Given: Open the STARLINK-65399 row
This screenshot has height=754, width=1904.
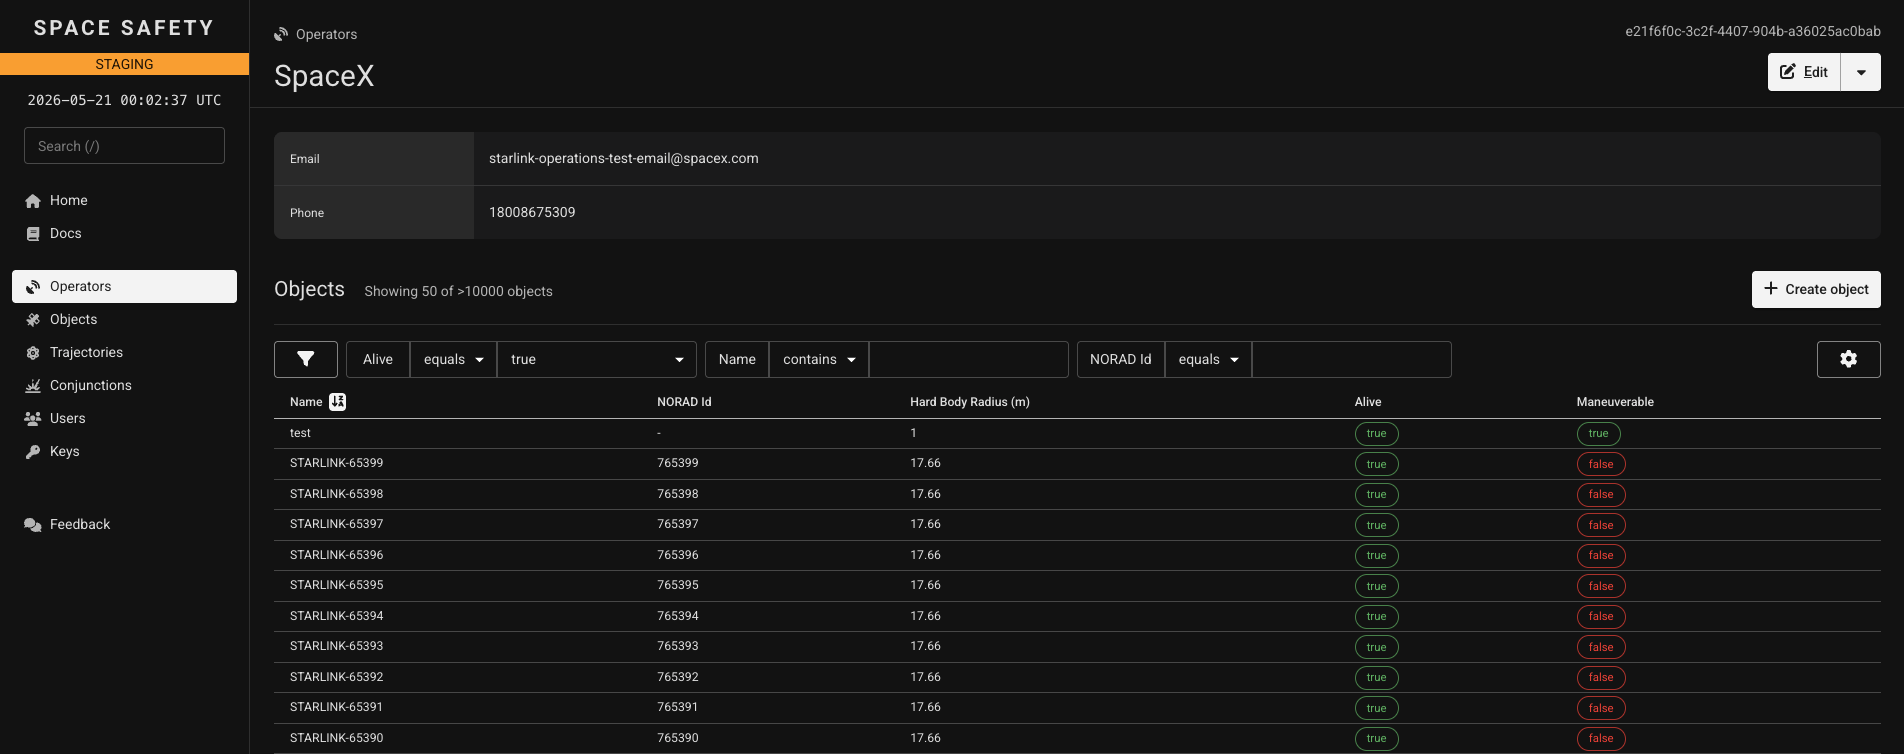Looking at the screenshot, I should 1077,464.
